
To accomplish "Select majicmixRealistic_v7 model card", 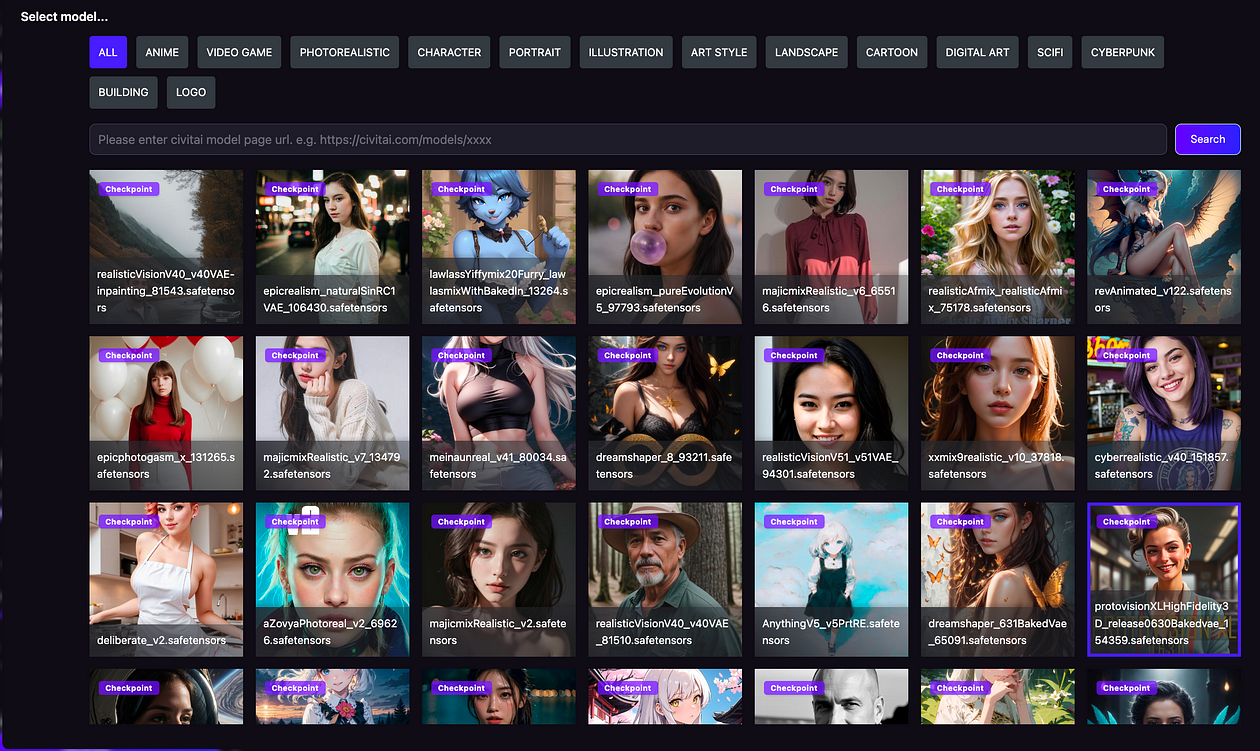I will coord(332,413).
